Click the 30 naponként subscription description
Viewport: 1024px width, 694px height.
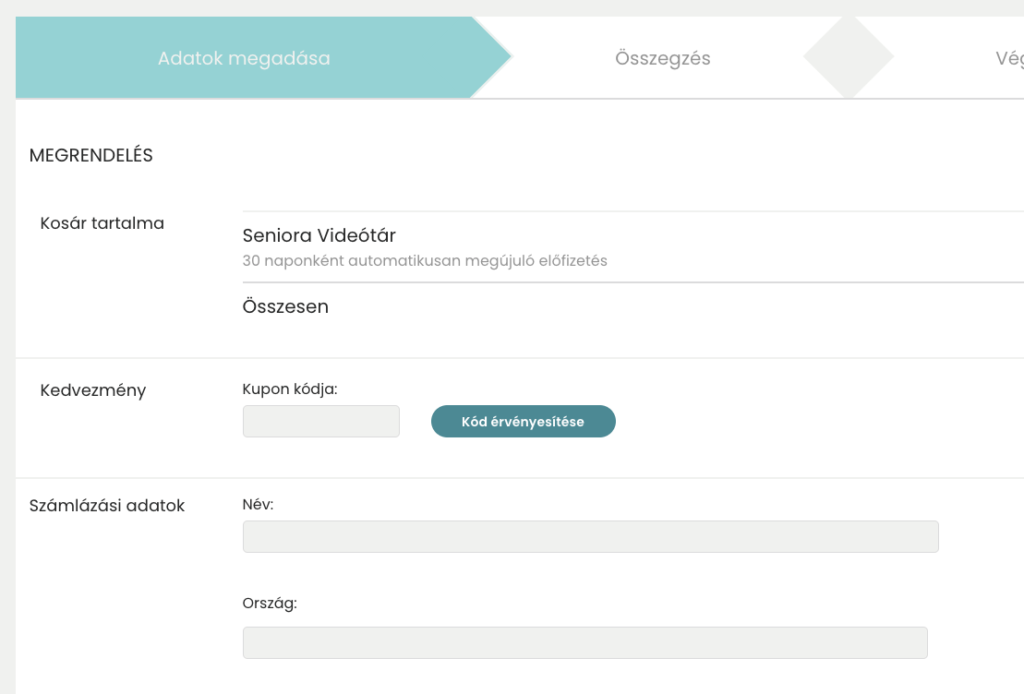[425, 261]
